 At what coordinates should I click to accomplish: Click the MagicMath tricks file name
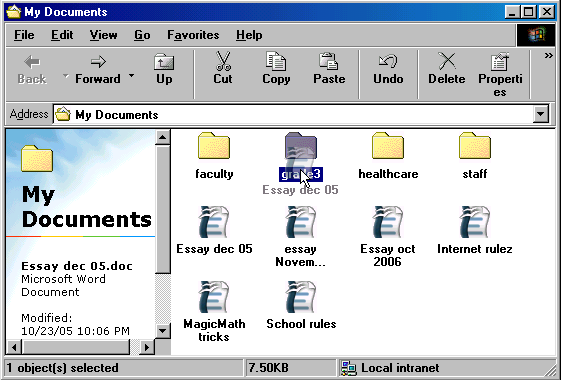[x=214, y=330]
